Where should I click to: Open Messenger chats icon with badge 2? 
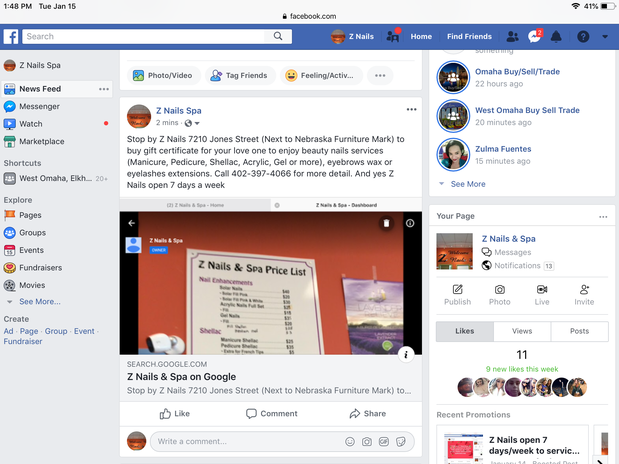[x=535, y=37]
